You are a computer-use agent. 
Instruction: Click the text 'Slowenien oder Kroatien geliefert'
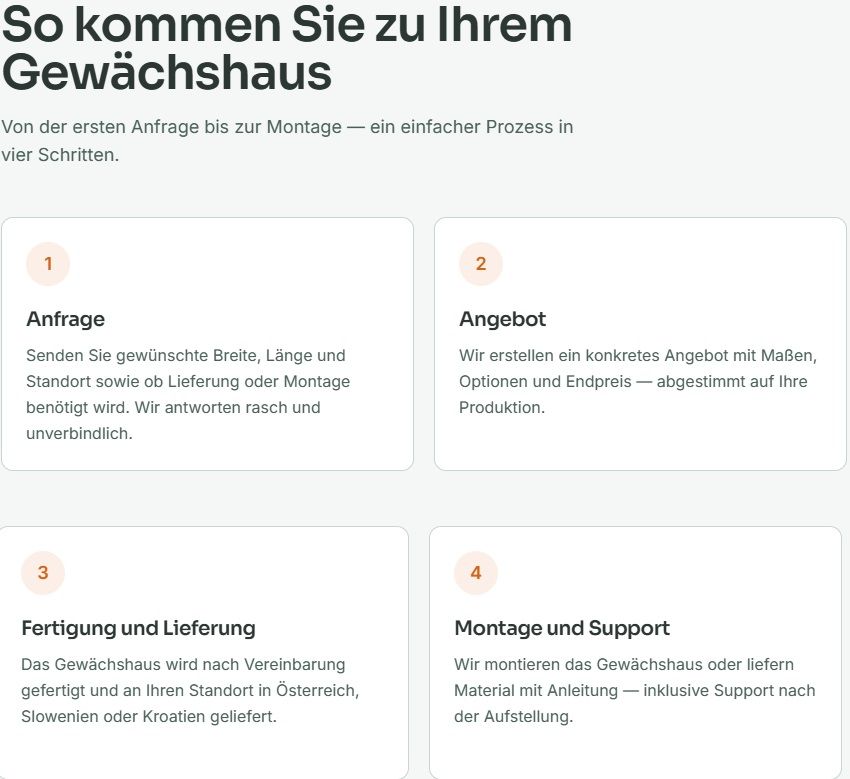coord(149,716)
